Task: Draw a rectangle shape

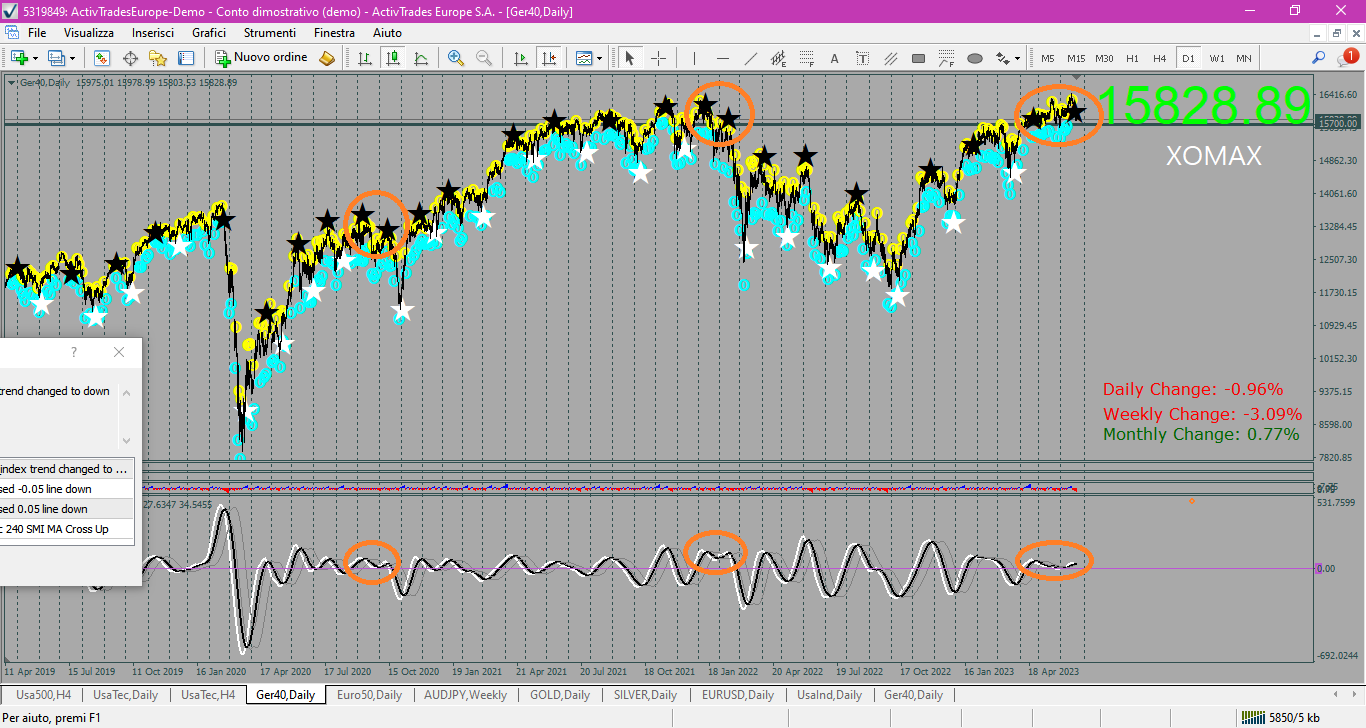Action: pos(919,58)
